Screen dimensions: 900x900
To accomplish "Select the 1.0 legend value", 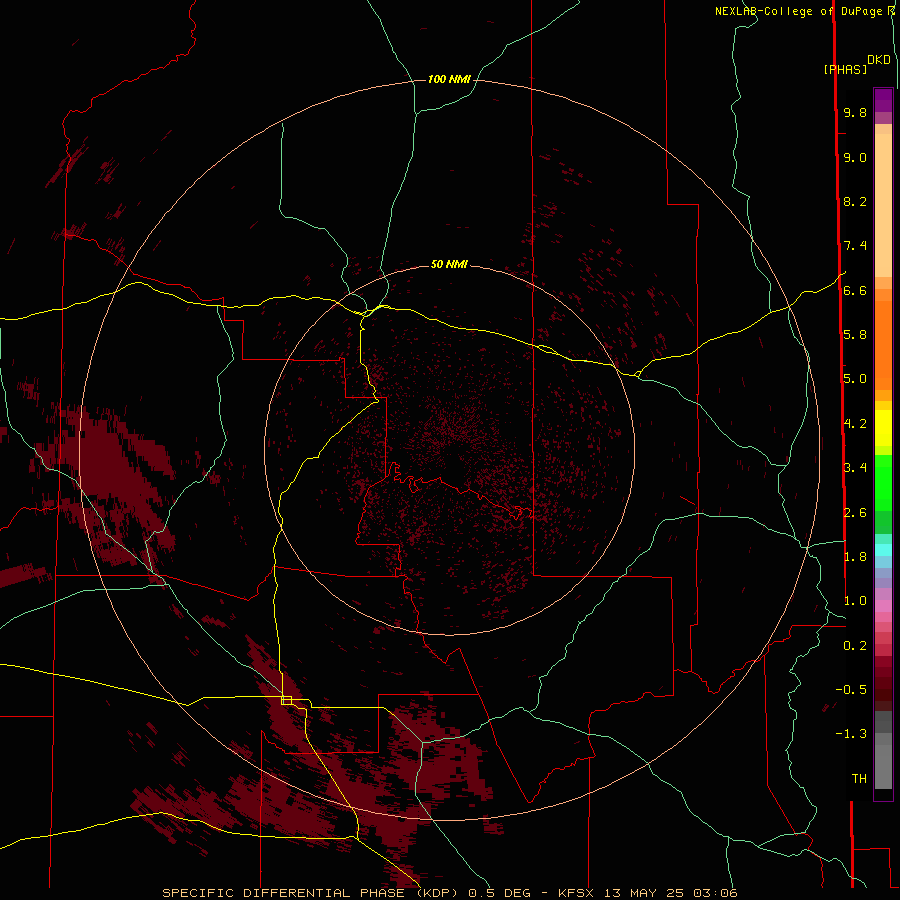I will 855,601.
